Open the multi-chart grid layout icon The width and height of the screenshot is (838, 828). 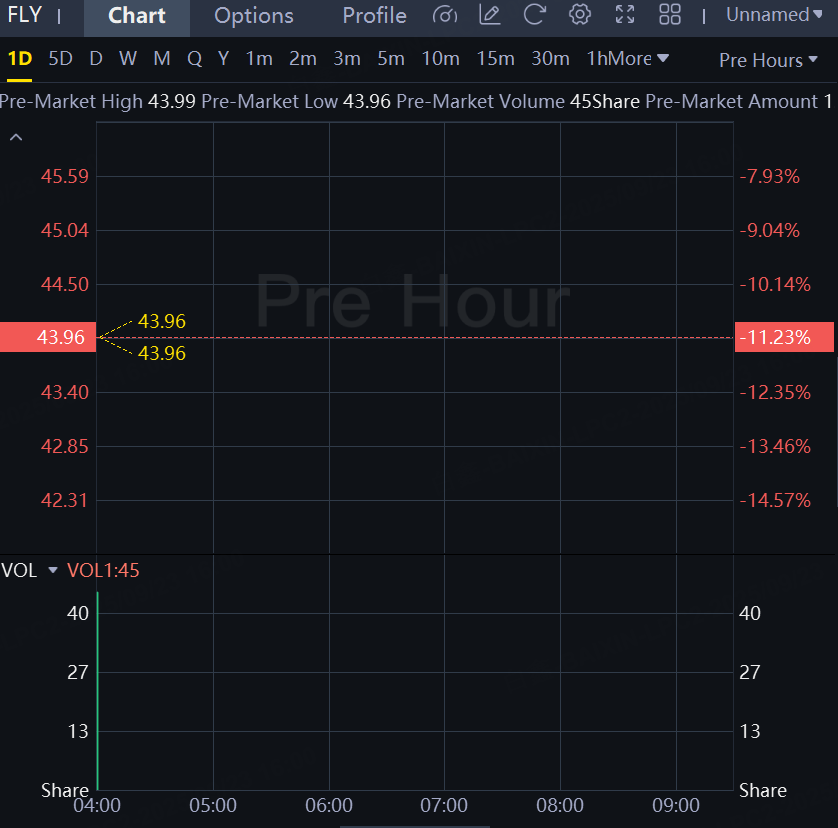pos(670,15)
